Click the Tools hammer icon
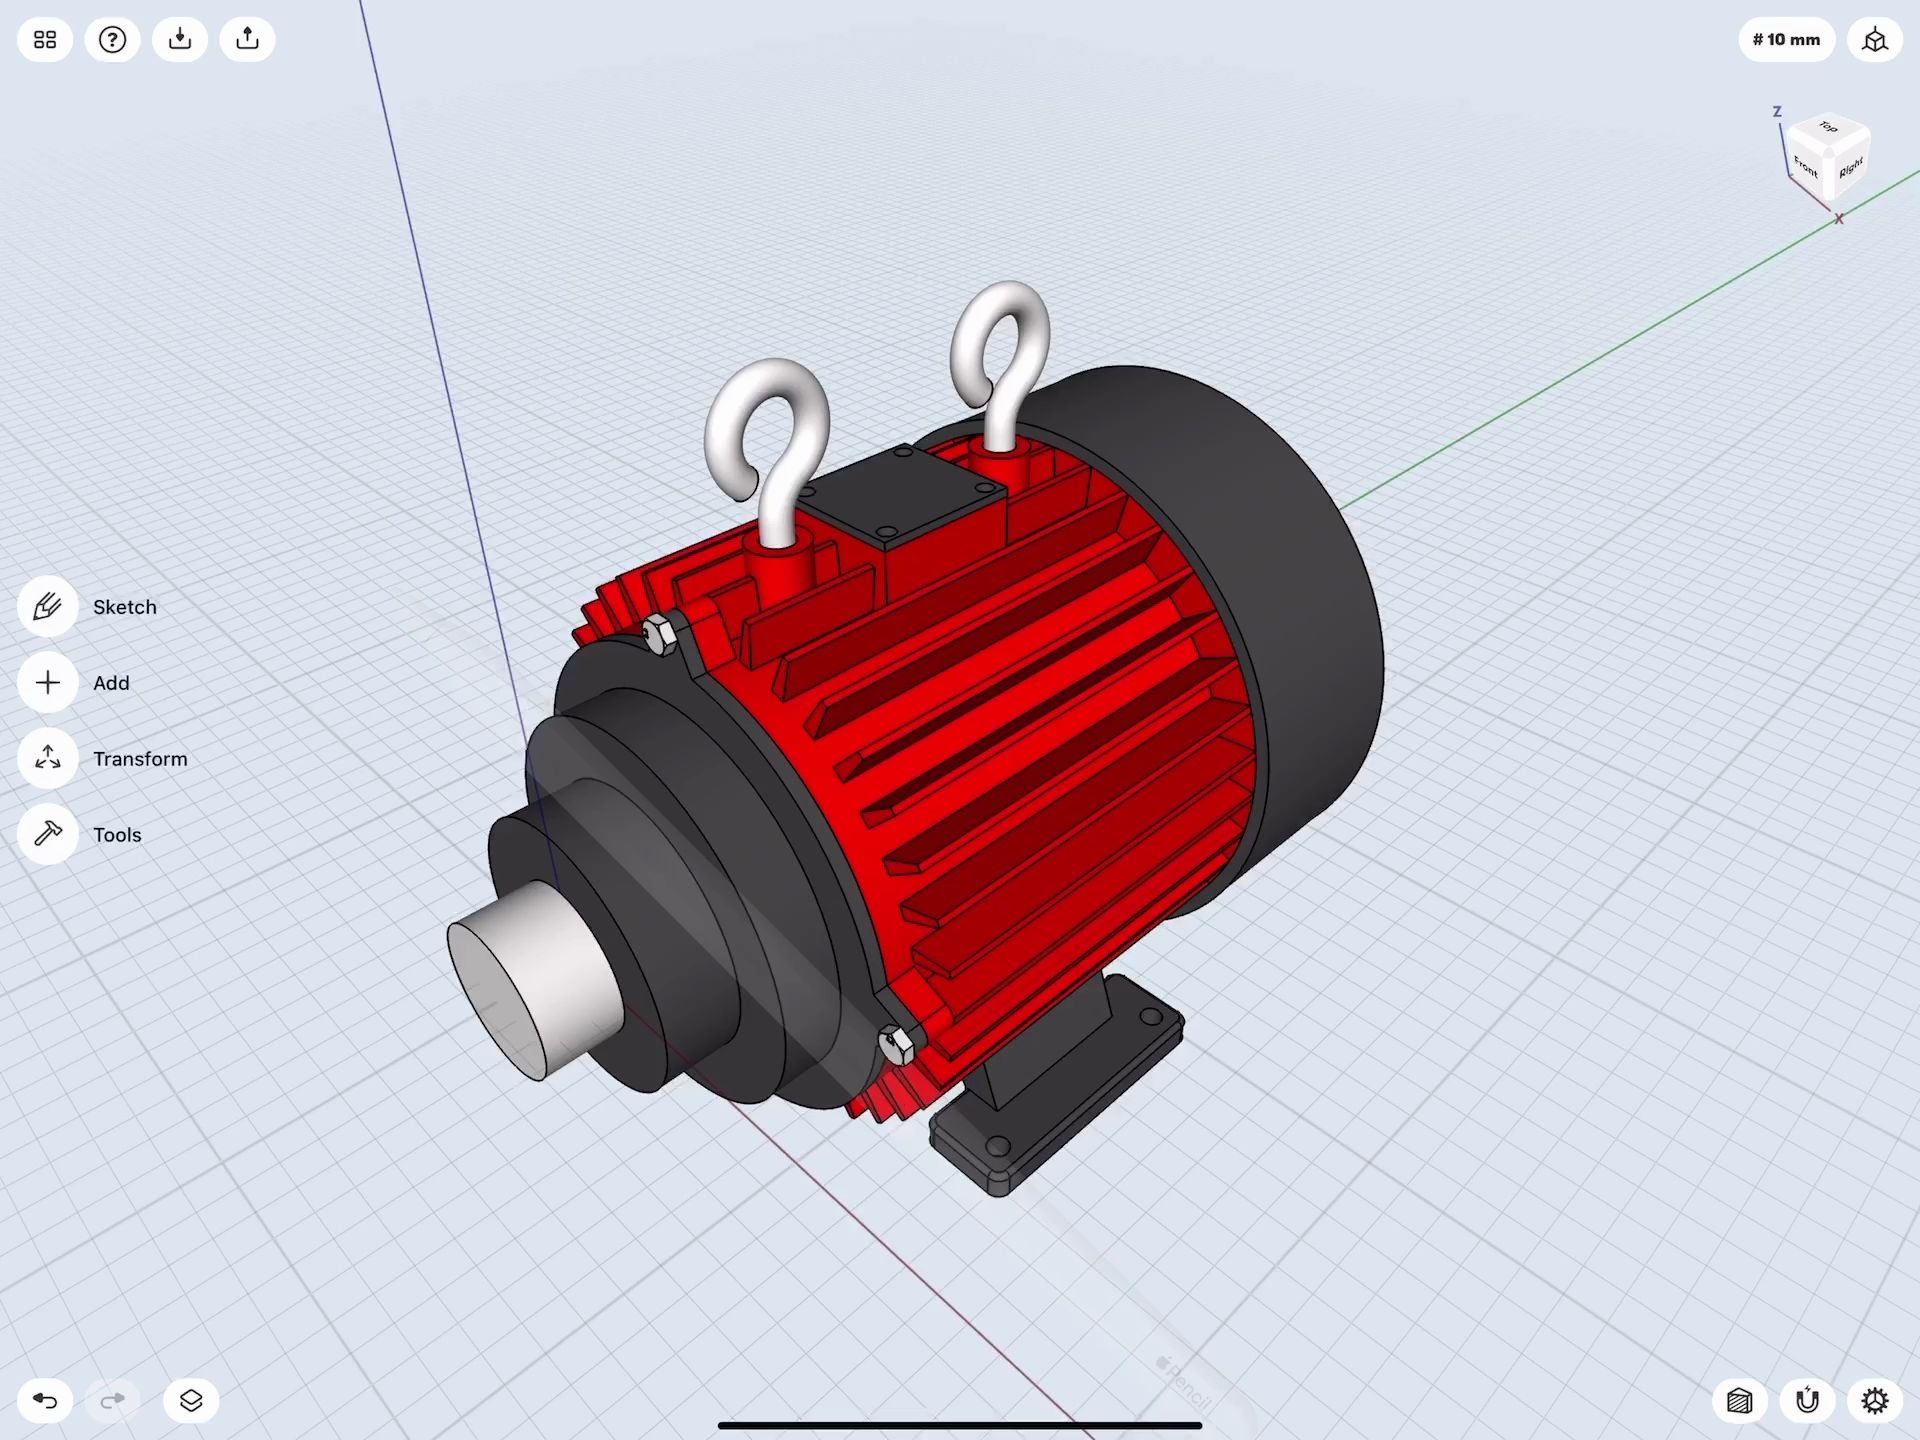Image resolution: width=1920 pixels, height=1440 pixels. coord(47,834)
